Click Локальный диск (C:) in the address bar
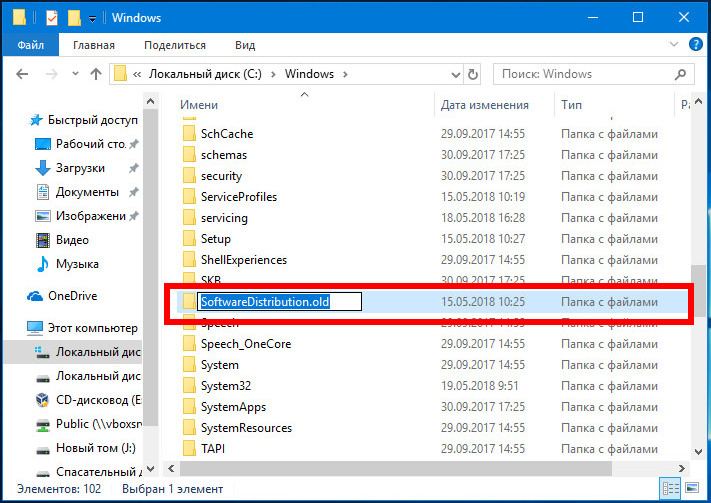711x503 pixels. [205, 74]
